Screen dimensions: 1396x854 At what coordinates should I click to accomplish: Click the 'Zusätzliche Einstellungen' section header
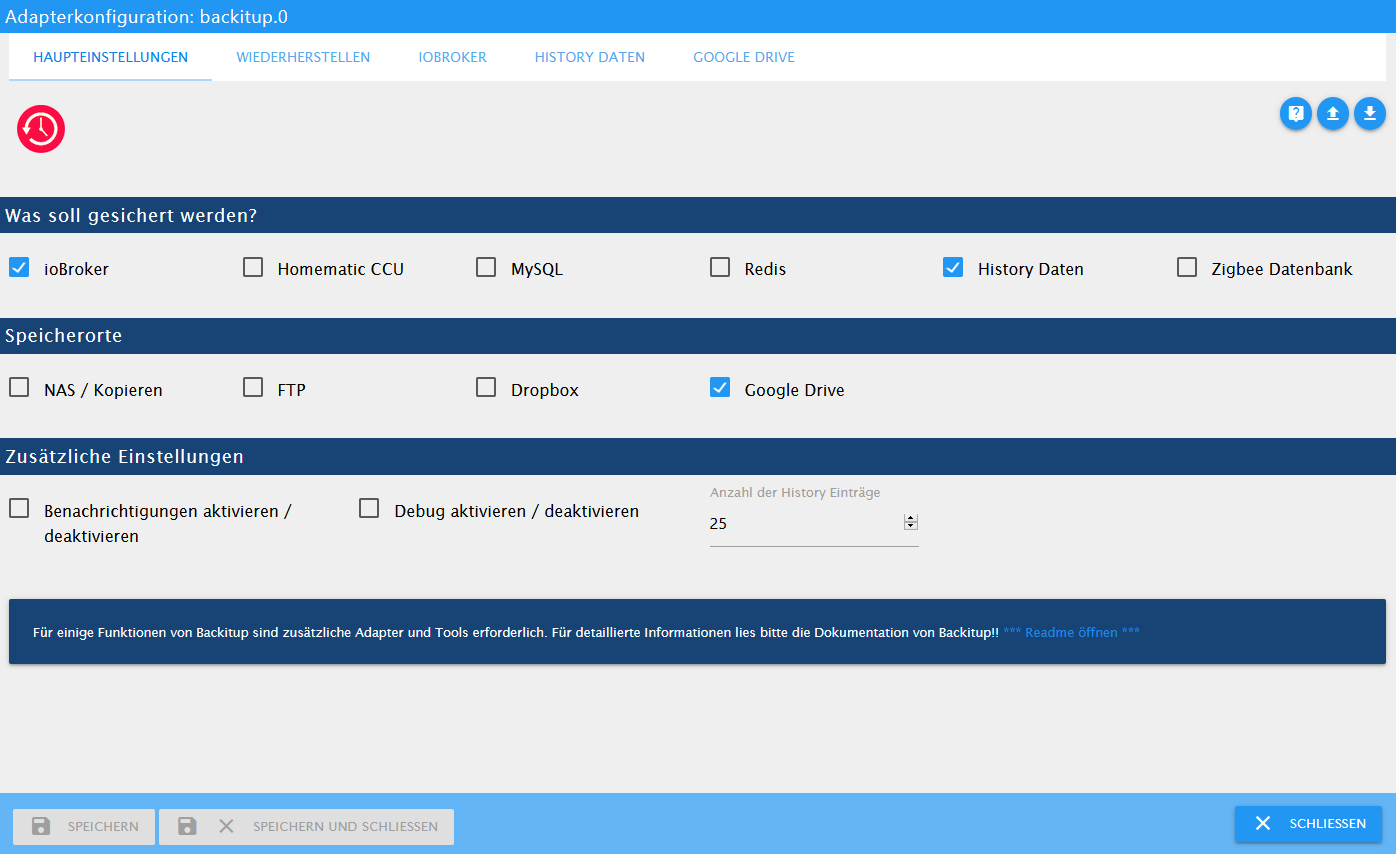pos(698,456)
